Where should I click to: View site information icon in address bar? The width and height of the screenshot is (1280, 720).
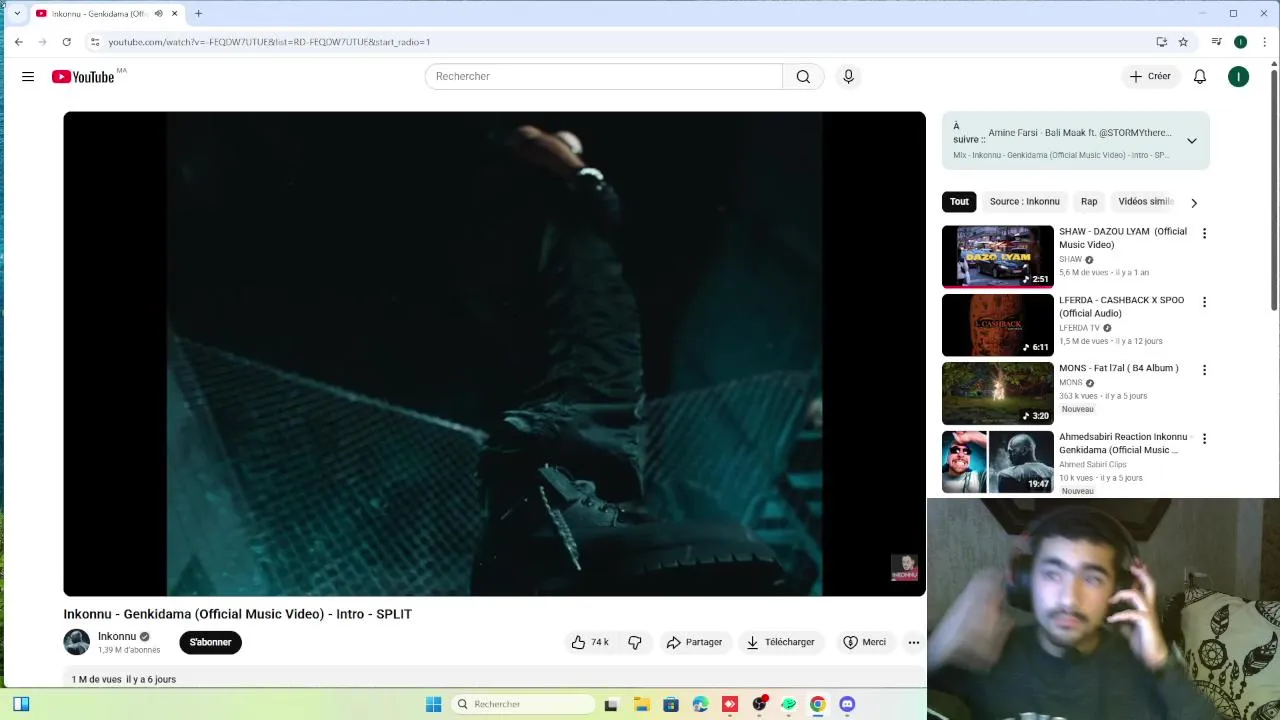94,42
